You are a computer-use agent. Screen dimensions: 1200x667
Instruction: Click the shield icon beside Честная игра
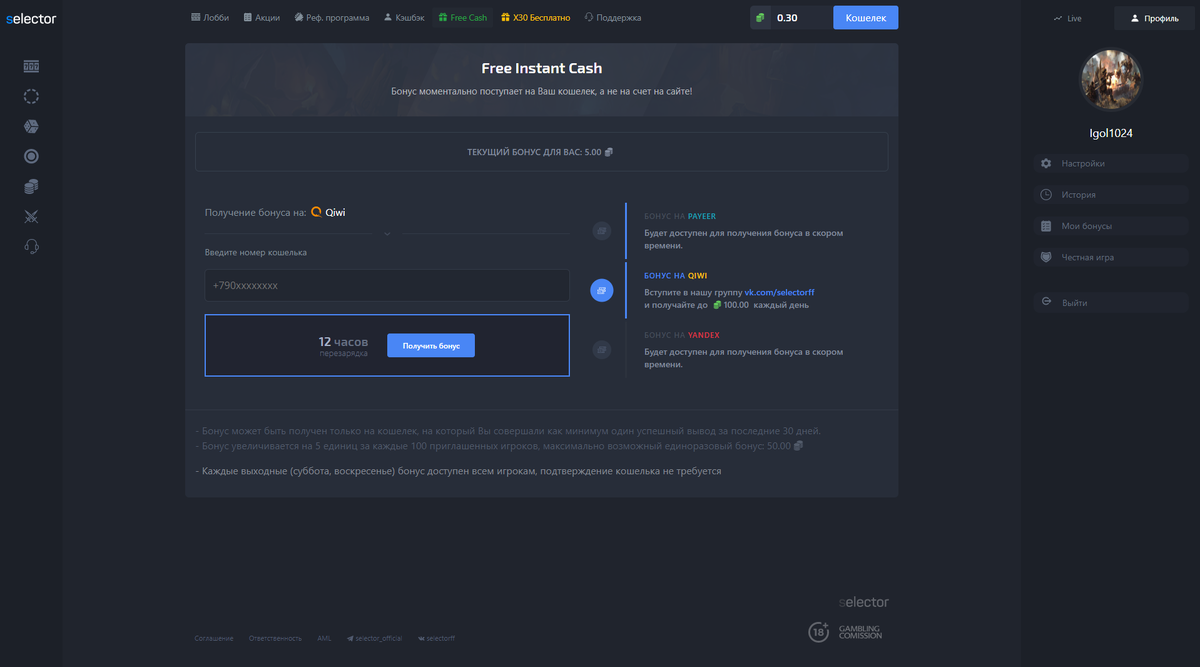(x=1046, y=257)
